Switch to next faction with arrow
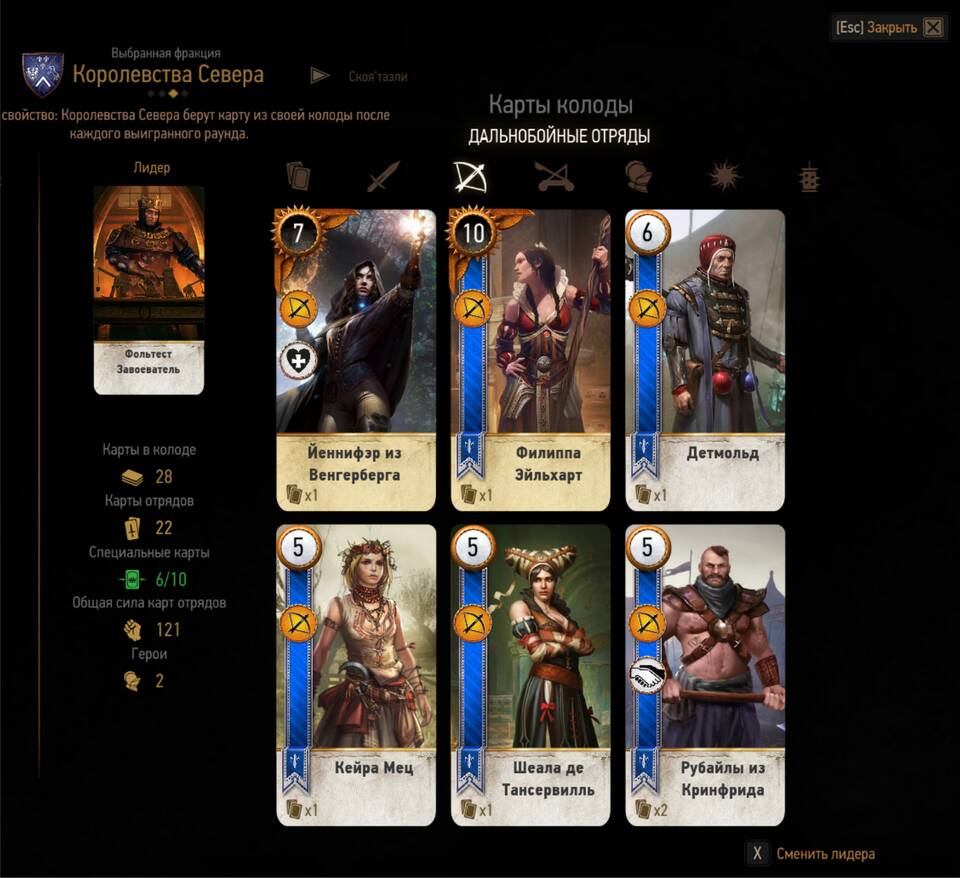The image size is (960, 878). pyautogui.click(x=320, y=76)
